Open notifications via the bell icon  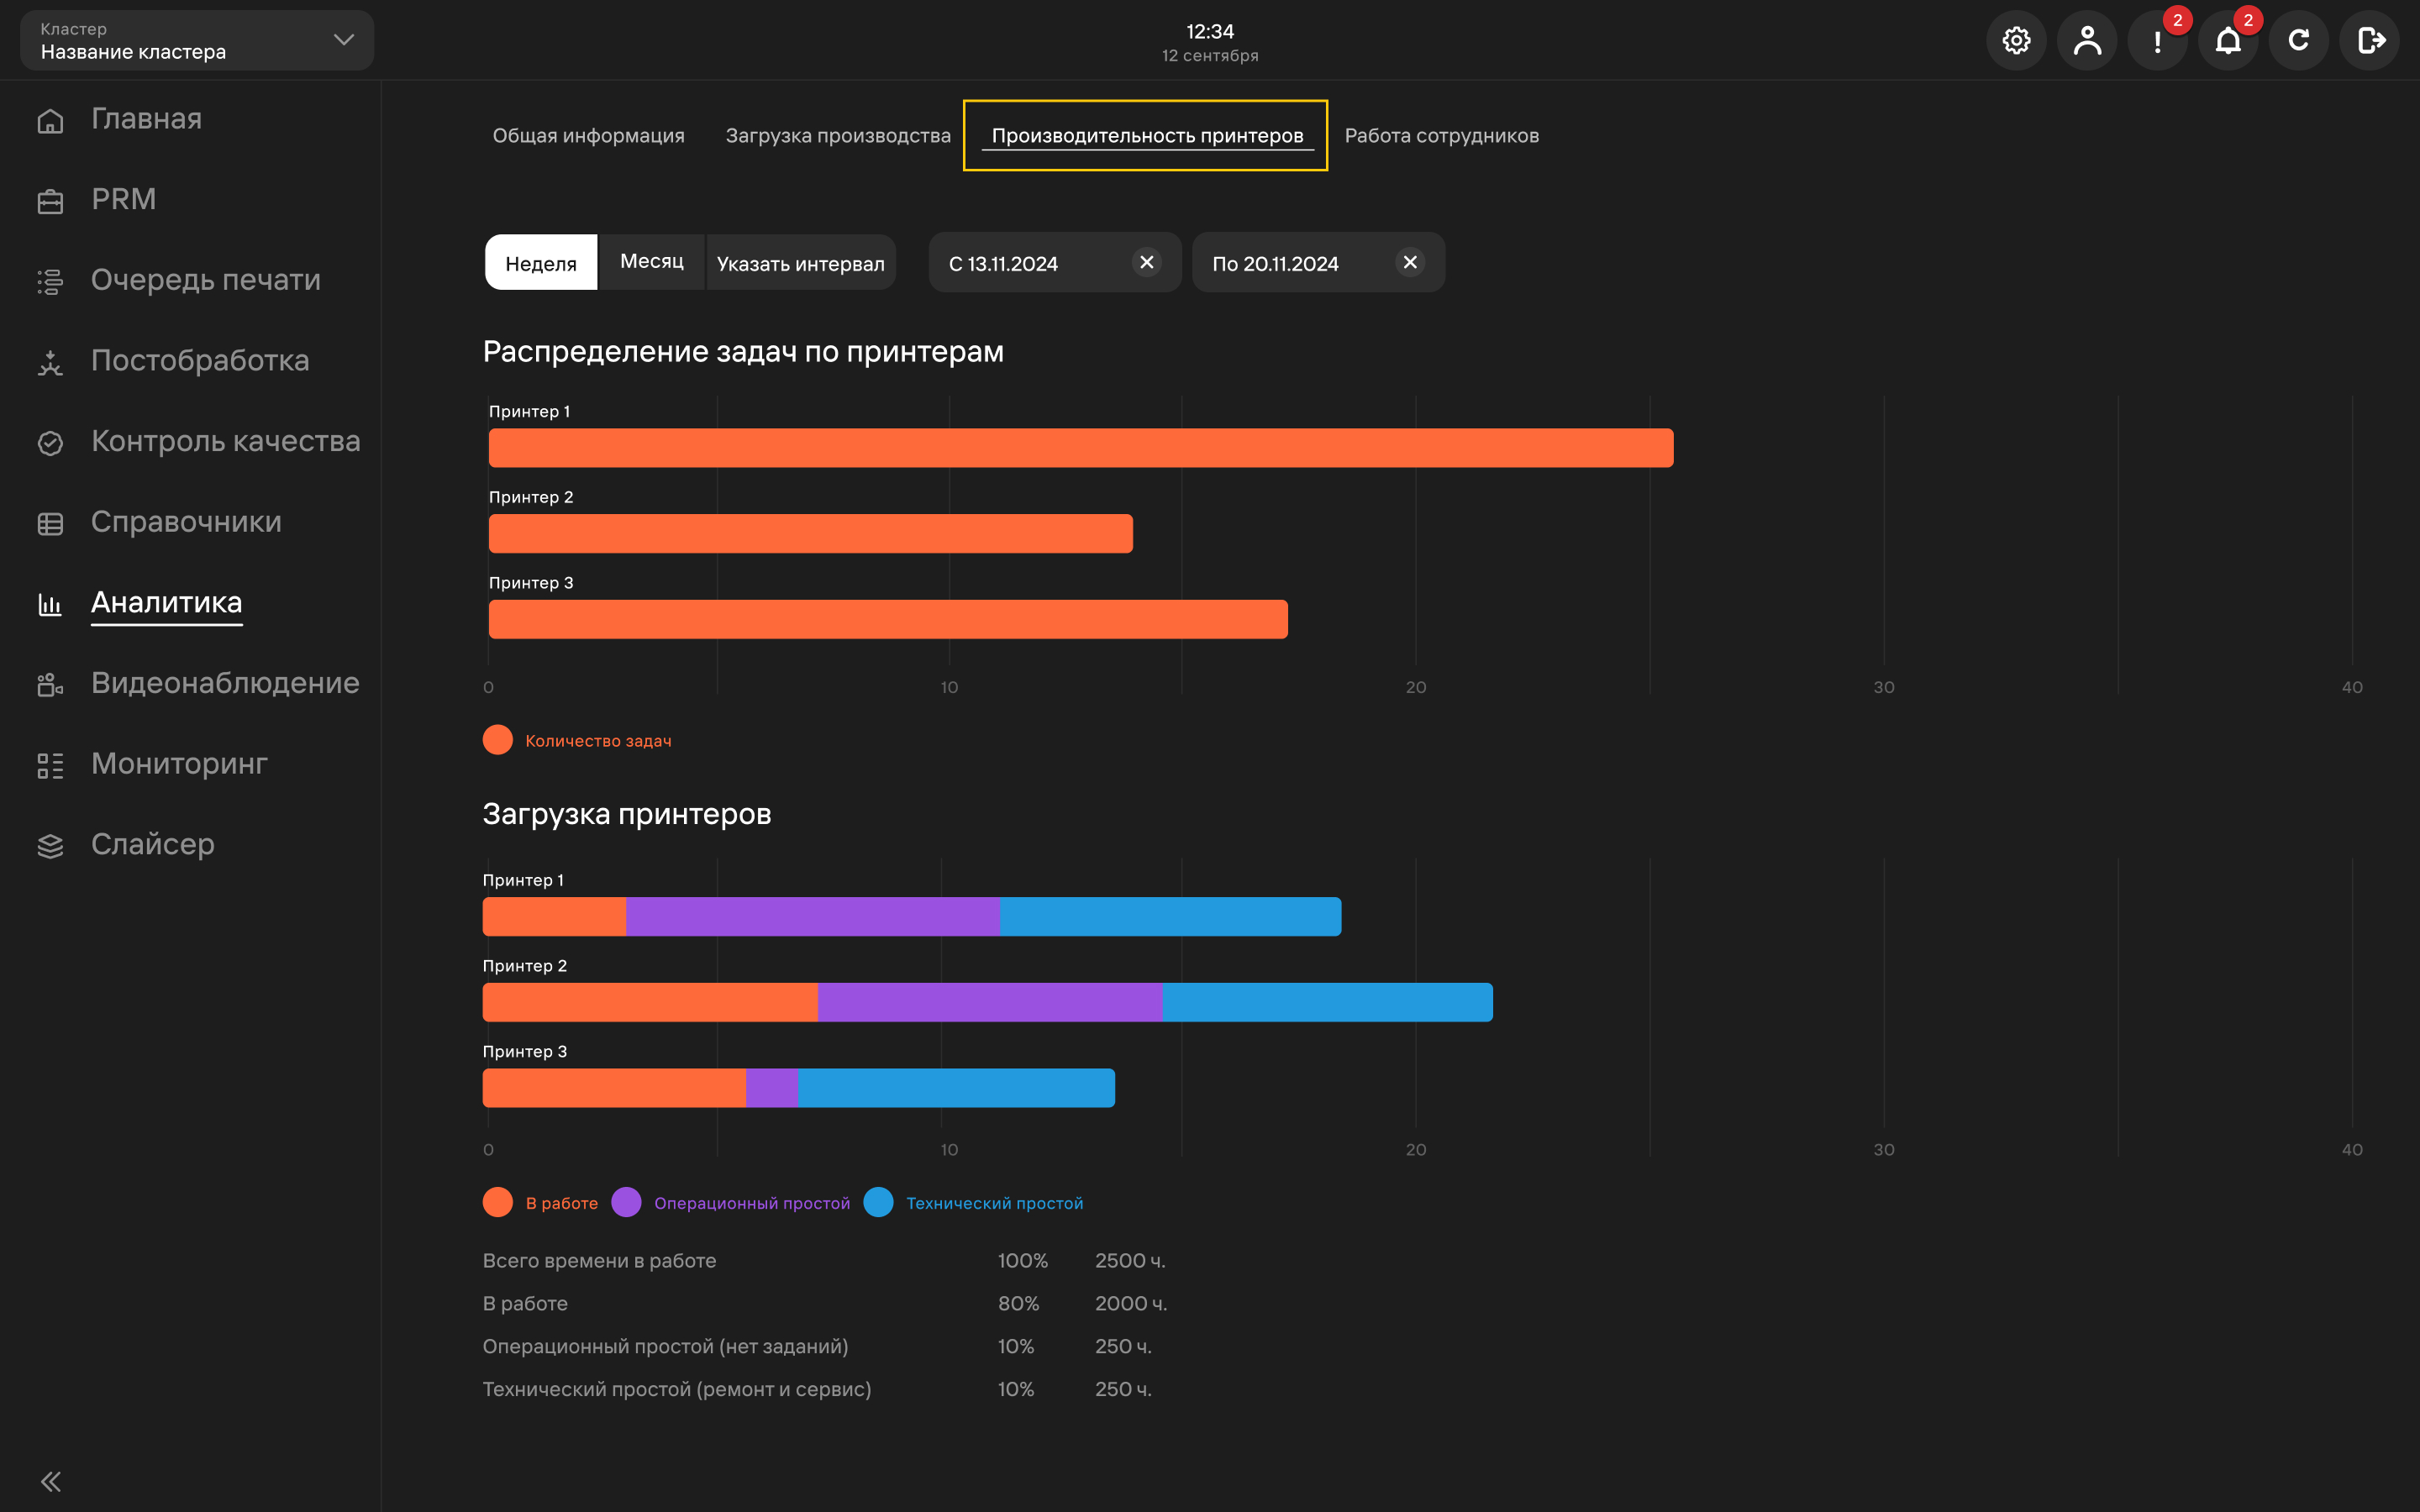click(2228, 40)
